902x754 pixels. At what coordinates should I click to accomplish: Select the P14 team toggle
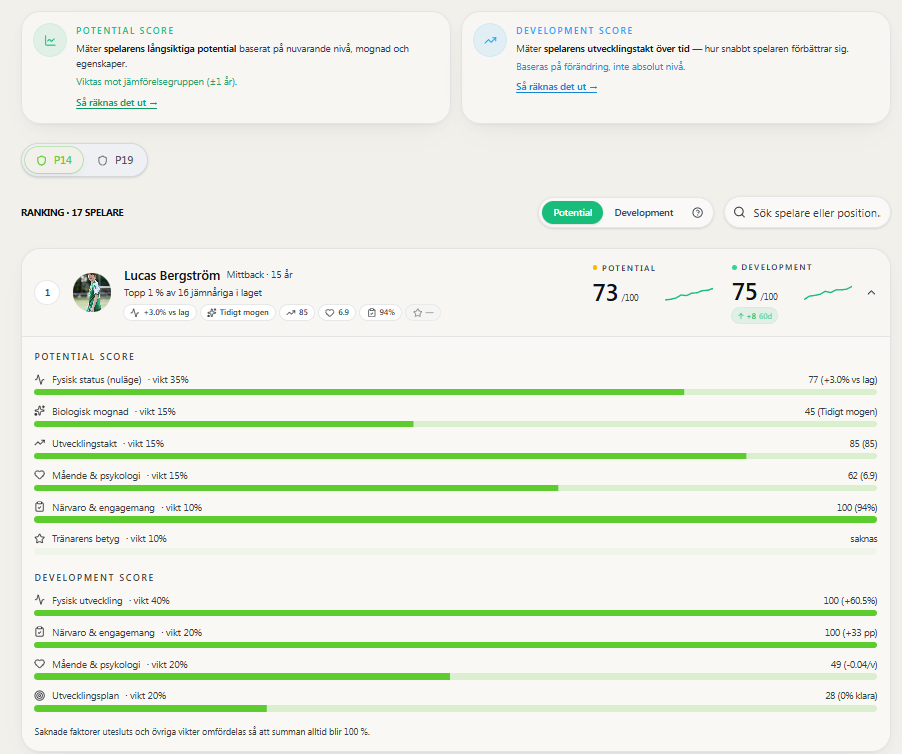click(x=53, y=160)
